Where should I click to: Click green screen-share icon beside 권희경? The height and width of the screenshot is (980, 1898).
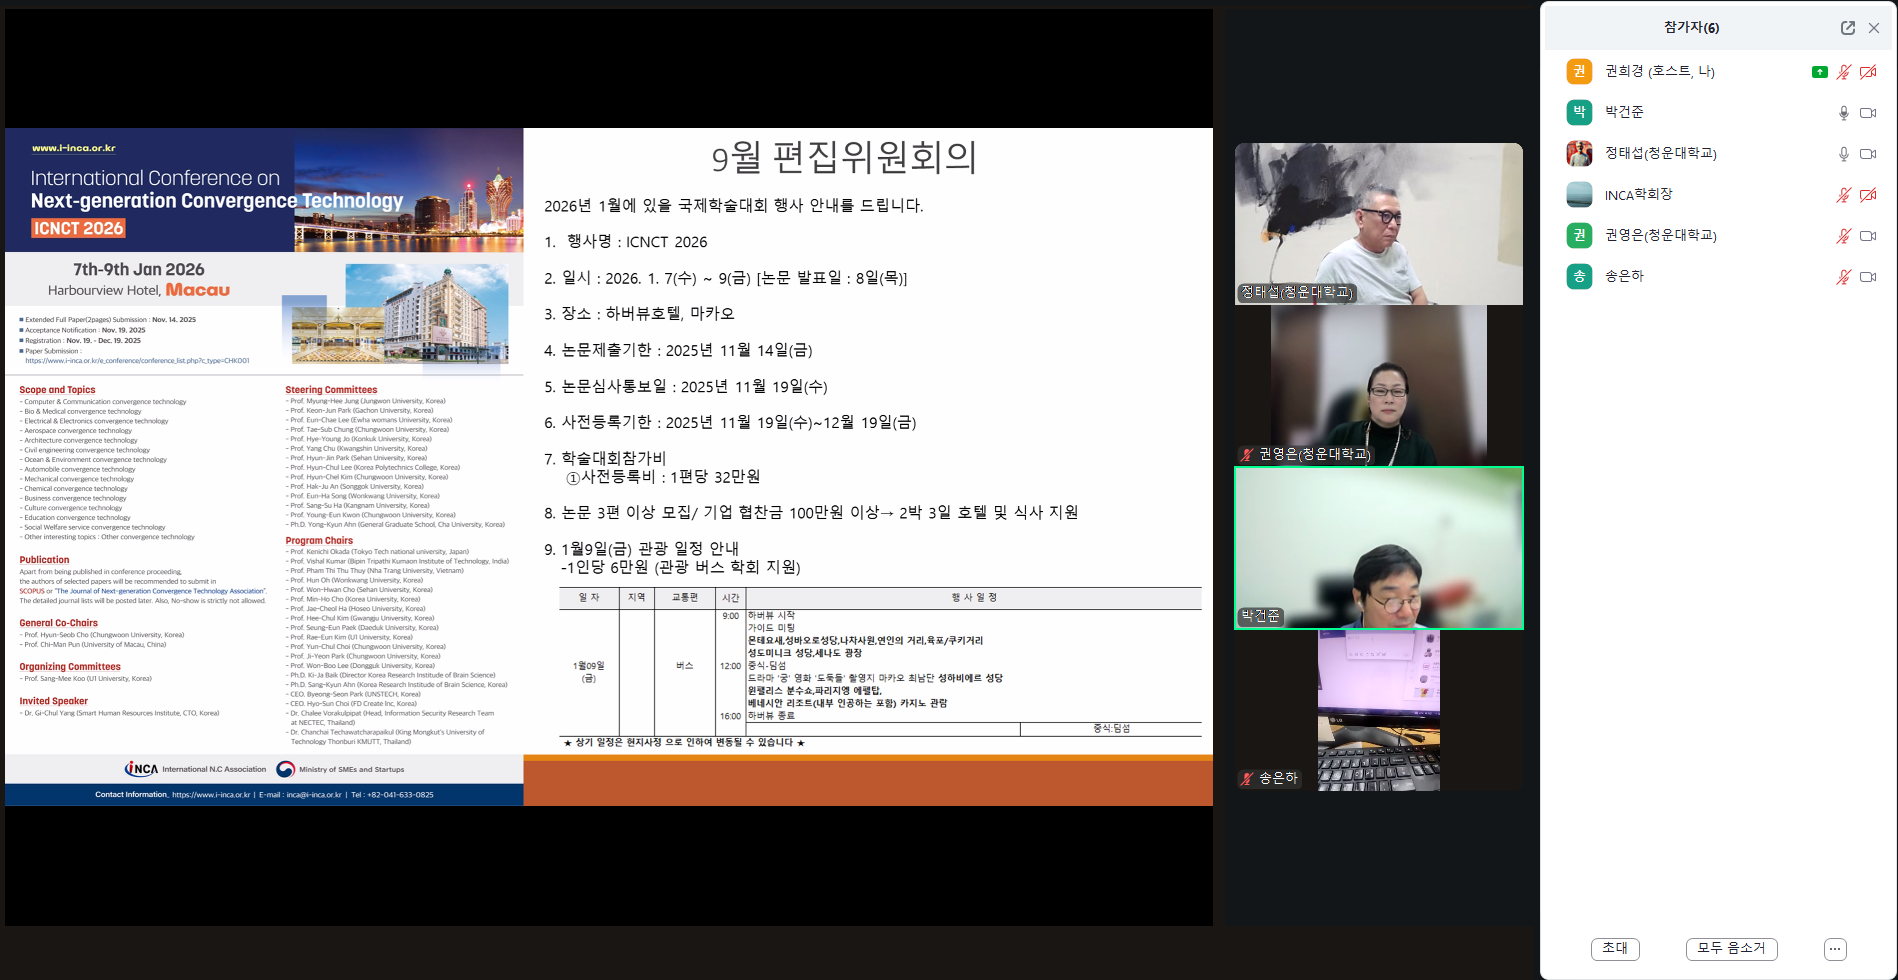1819,72
